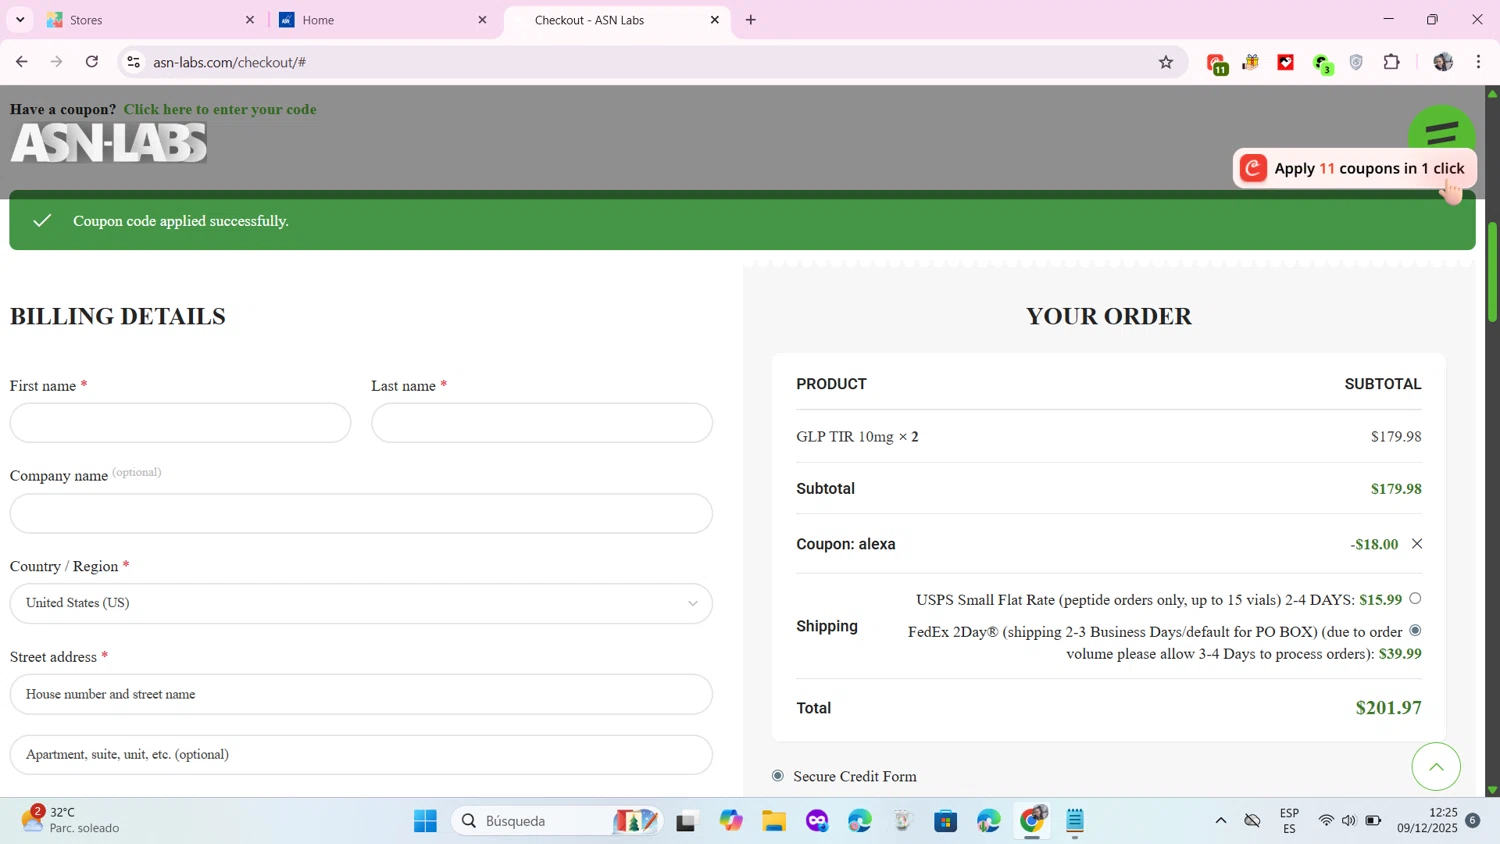Open File Explorer from the taskbar
The width and height of the screenshot is (1500, 844).
coord(774,821)
